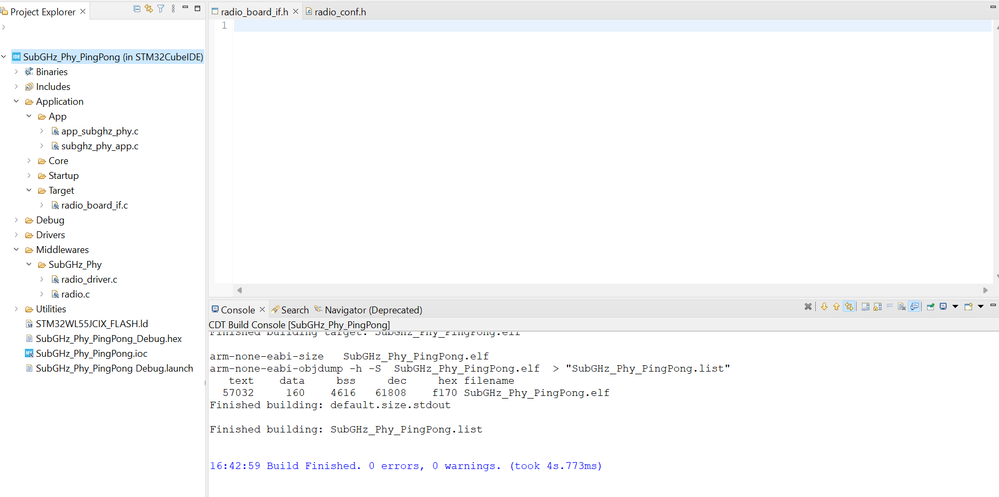Click the Remove Console X icon
The width and height of the screenshot is (999, 497).
[808, 306]
